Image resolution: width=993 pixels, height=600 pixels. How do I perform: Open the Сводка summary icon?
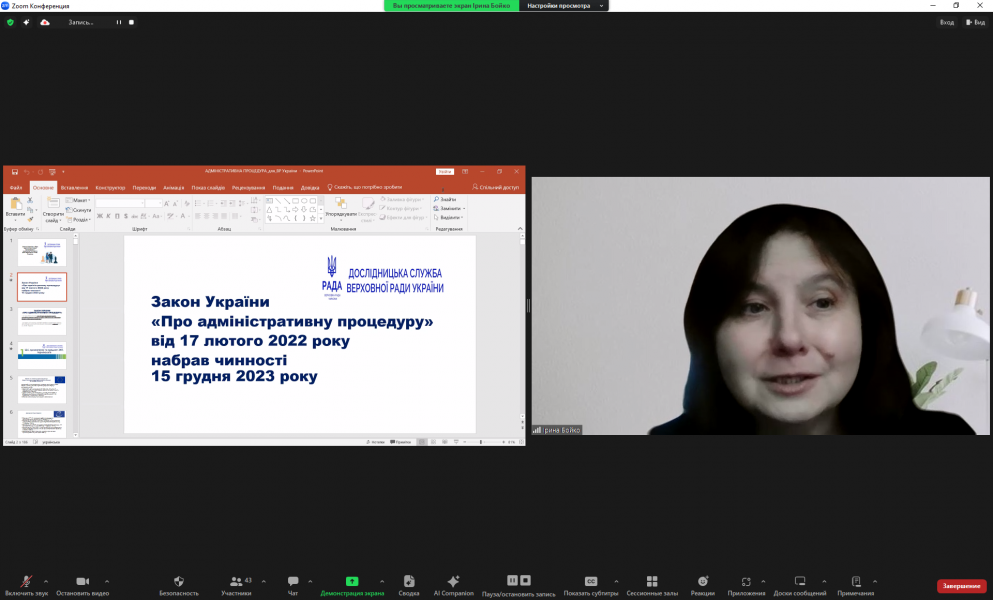pyautogui.click(x=409, y=582)
